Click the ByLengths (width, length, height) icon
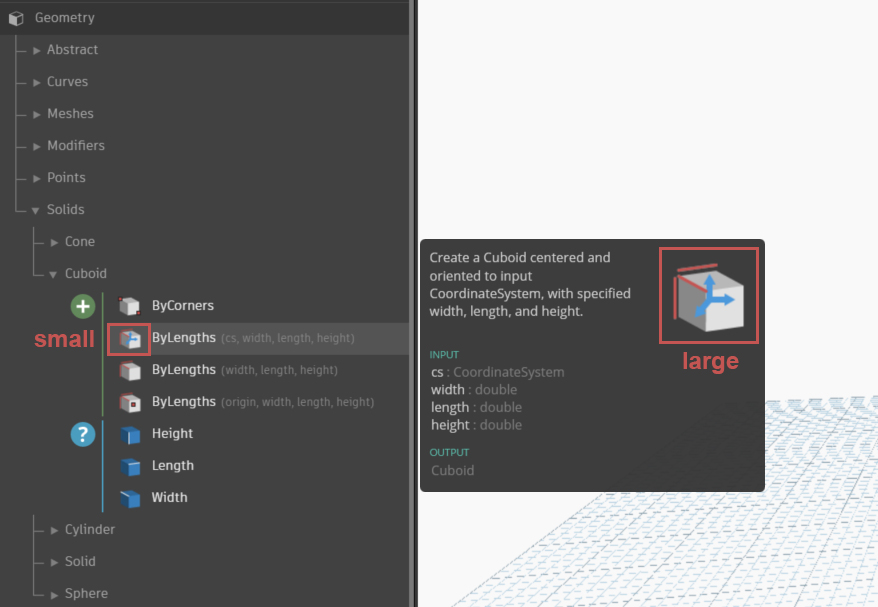The width and height of the screenshot is (878, 607). tap(129, 371)
